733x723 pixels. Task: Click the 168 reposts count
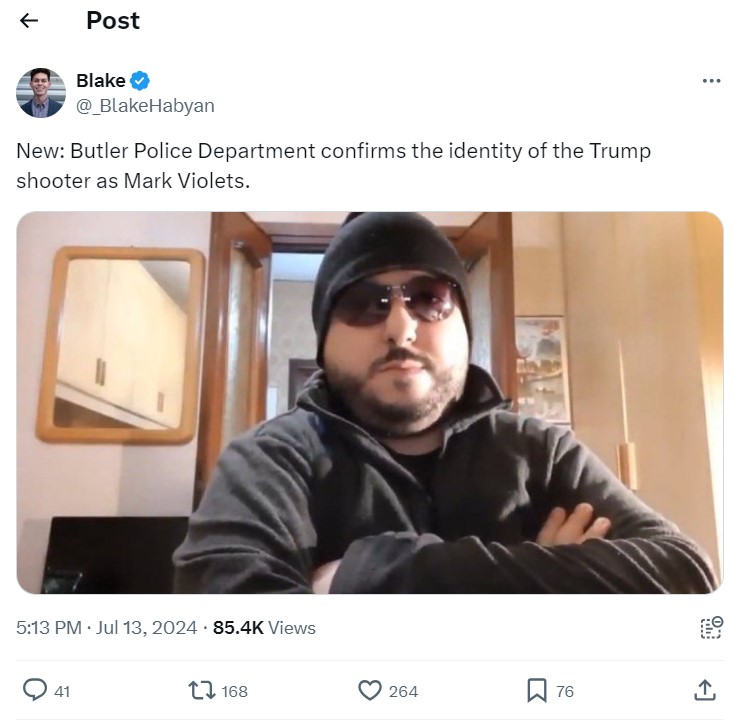(234, 691)
